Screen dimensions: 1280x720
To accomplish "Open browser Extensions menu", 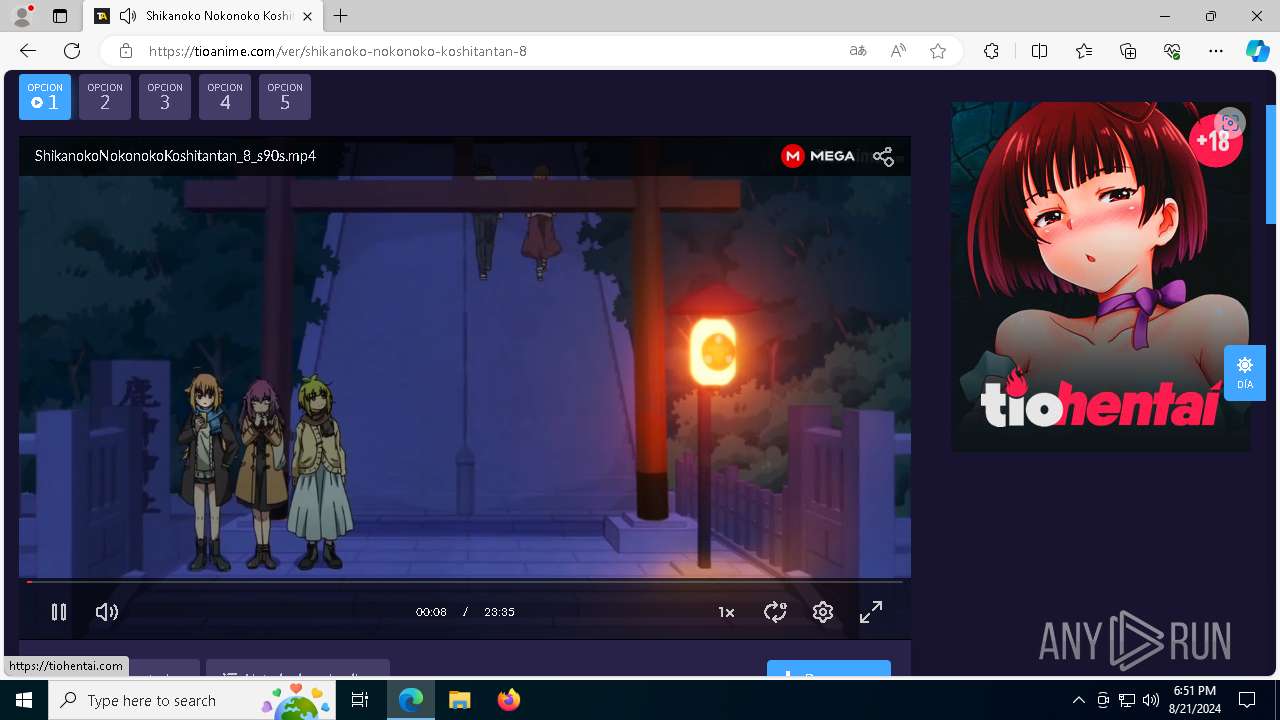I will click(991, 51).
